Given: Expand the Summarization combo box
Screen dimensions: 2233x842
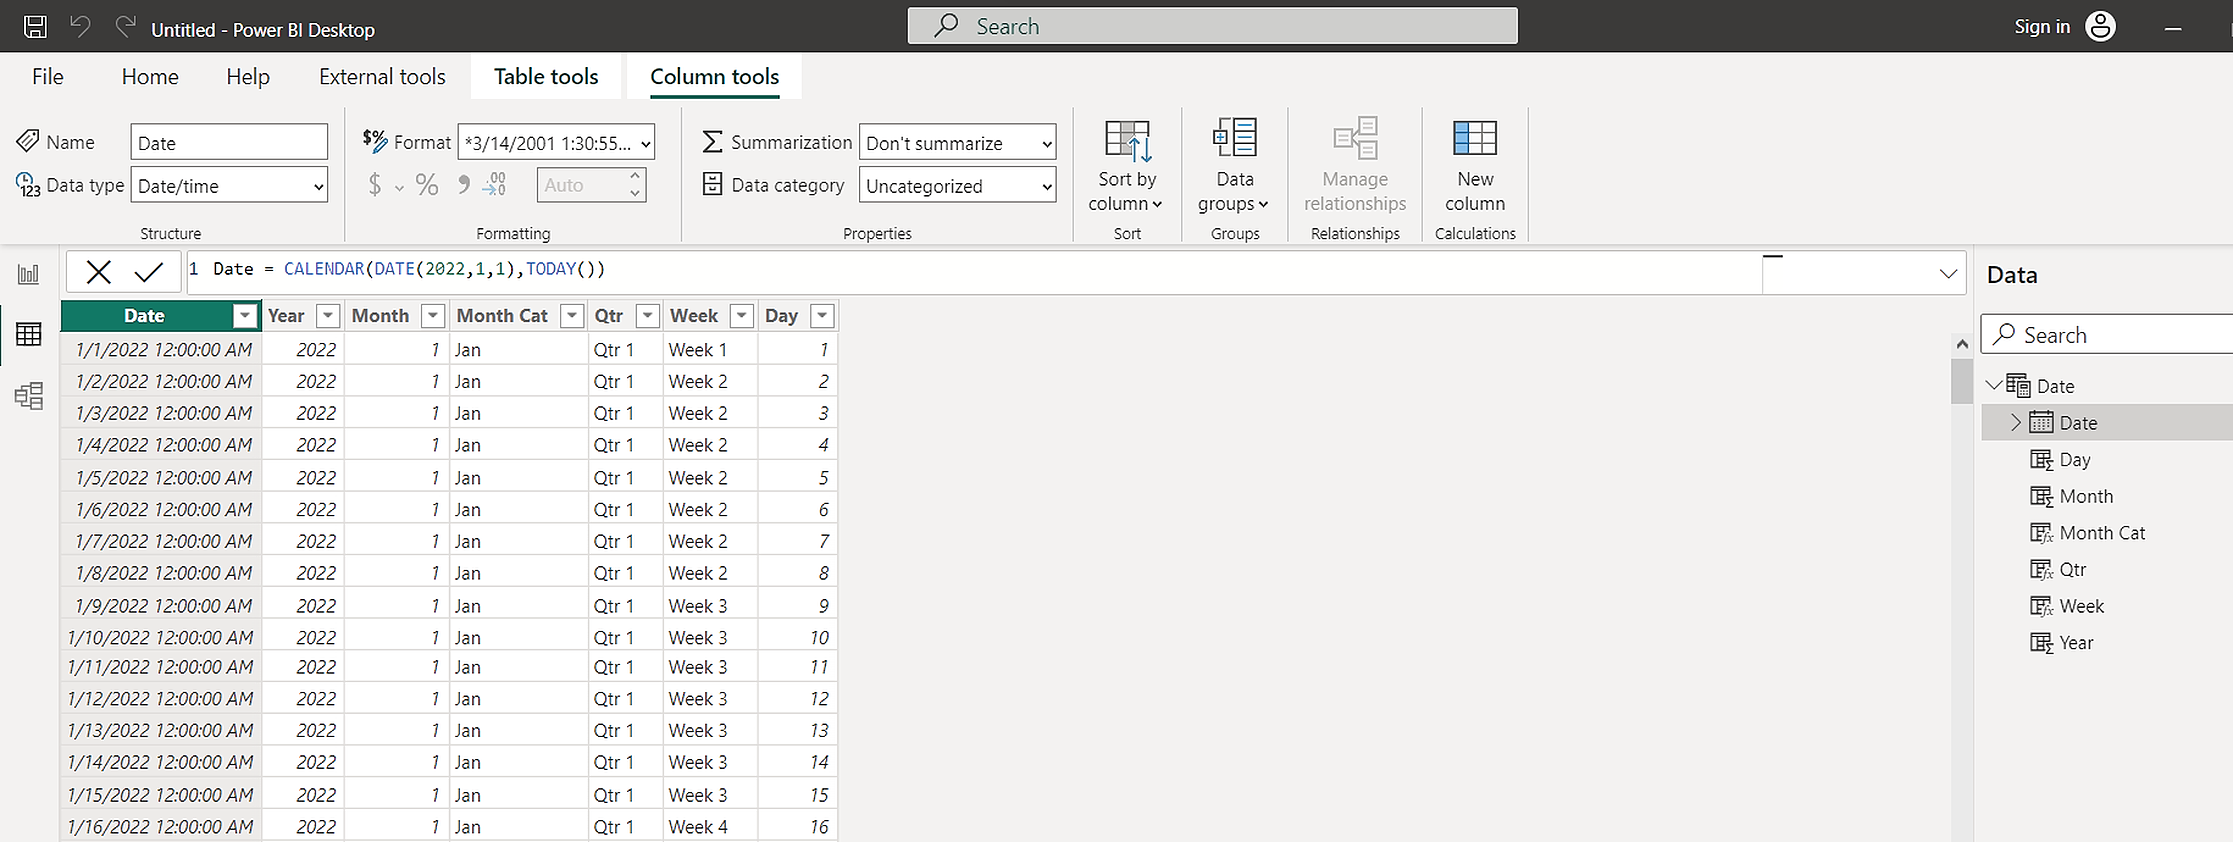Looking at the screenshot, I should coord(957,143).
